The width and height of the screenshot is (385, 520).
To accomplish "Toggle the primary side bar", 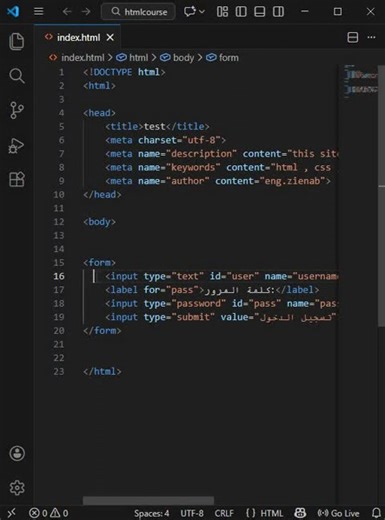I will (241, 12).
